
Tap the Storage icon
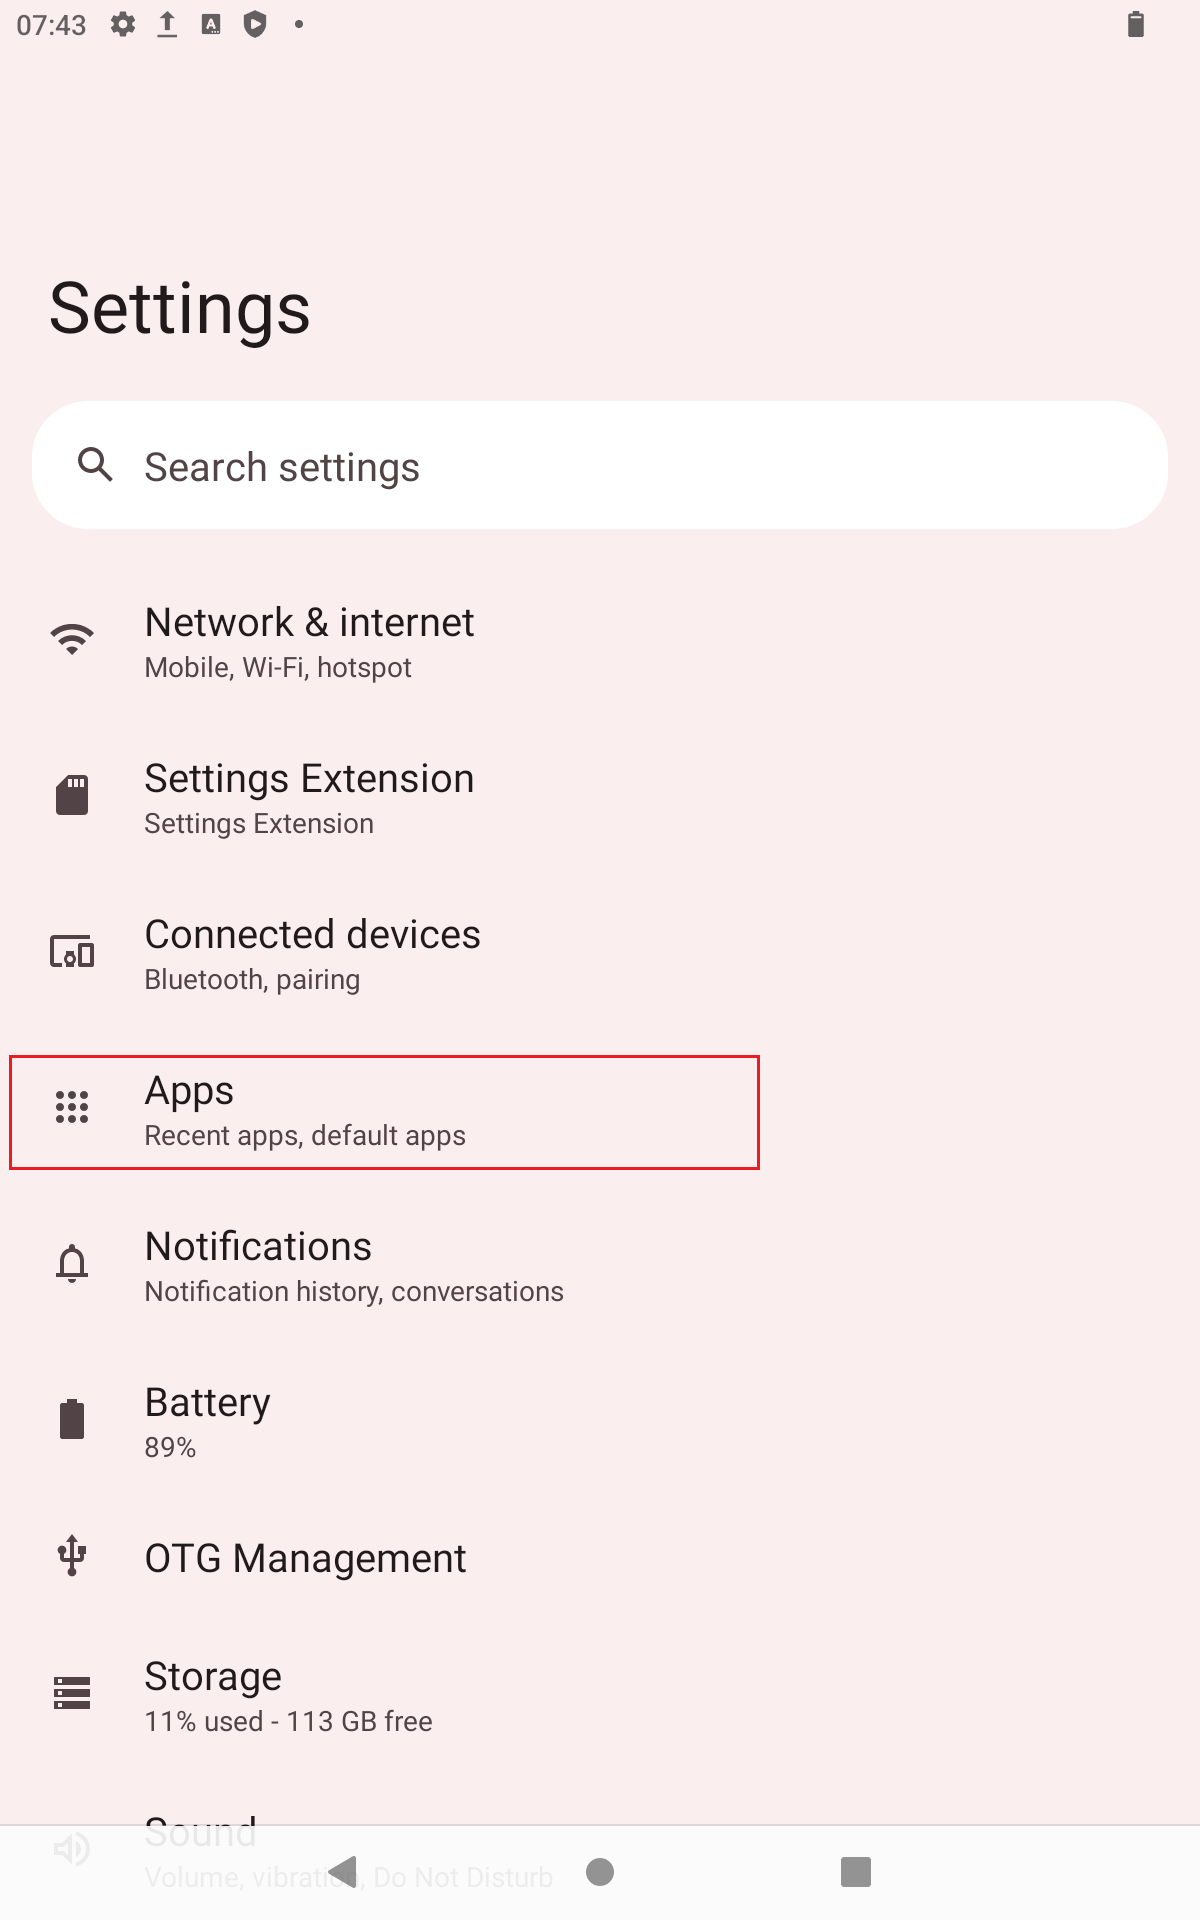coord(72,1693)
